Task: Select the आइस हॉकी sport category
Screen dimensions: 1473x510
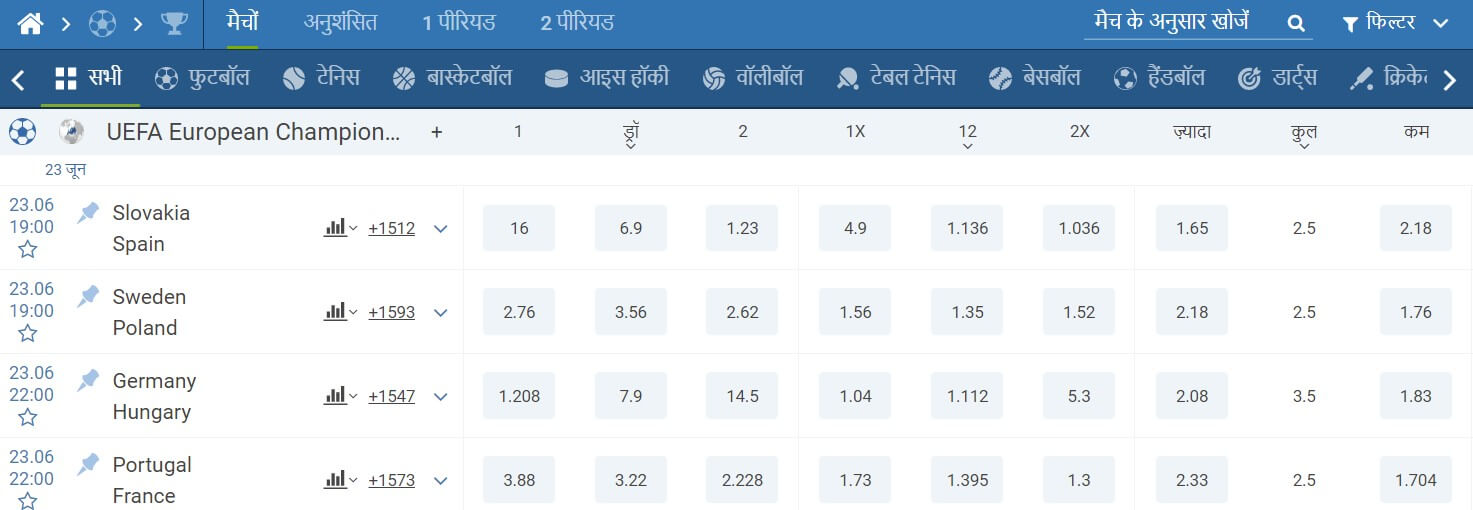Action: click(606, 78)
